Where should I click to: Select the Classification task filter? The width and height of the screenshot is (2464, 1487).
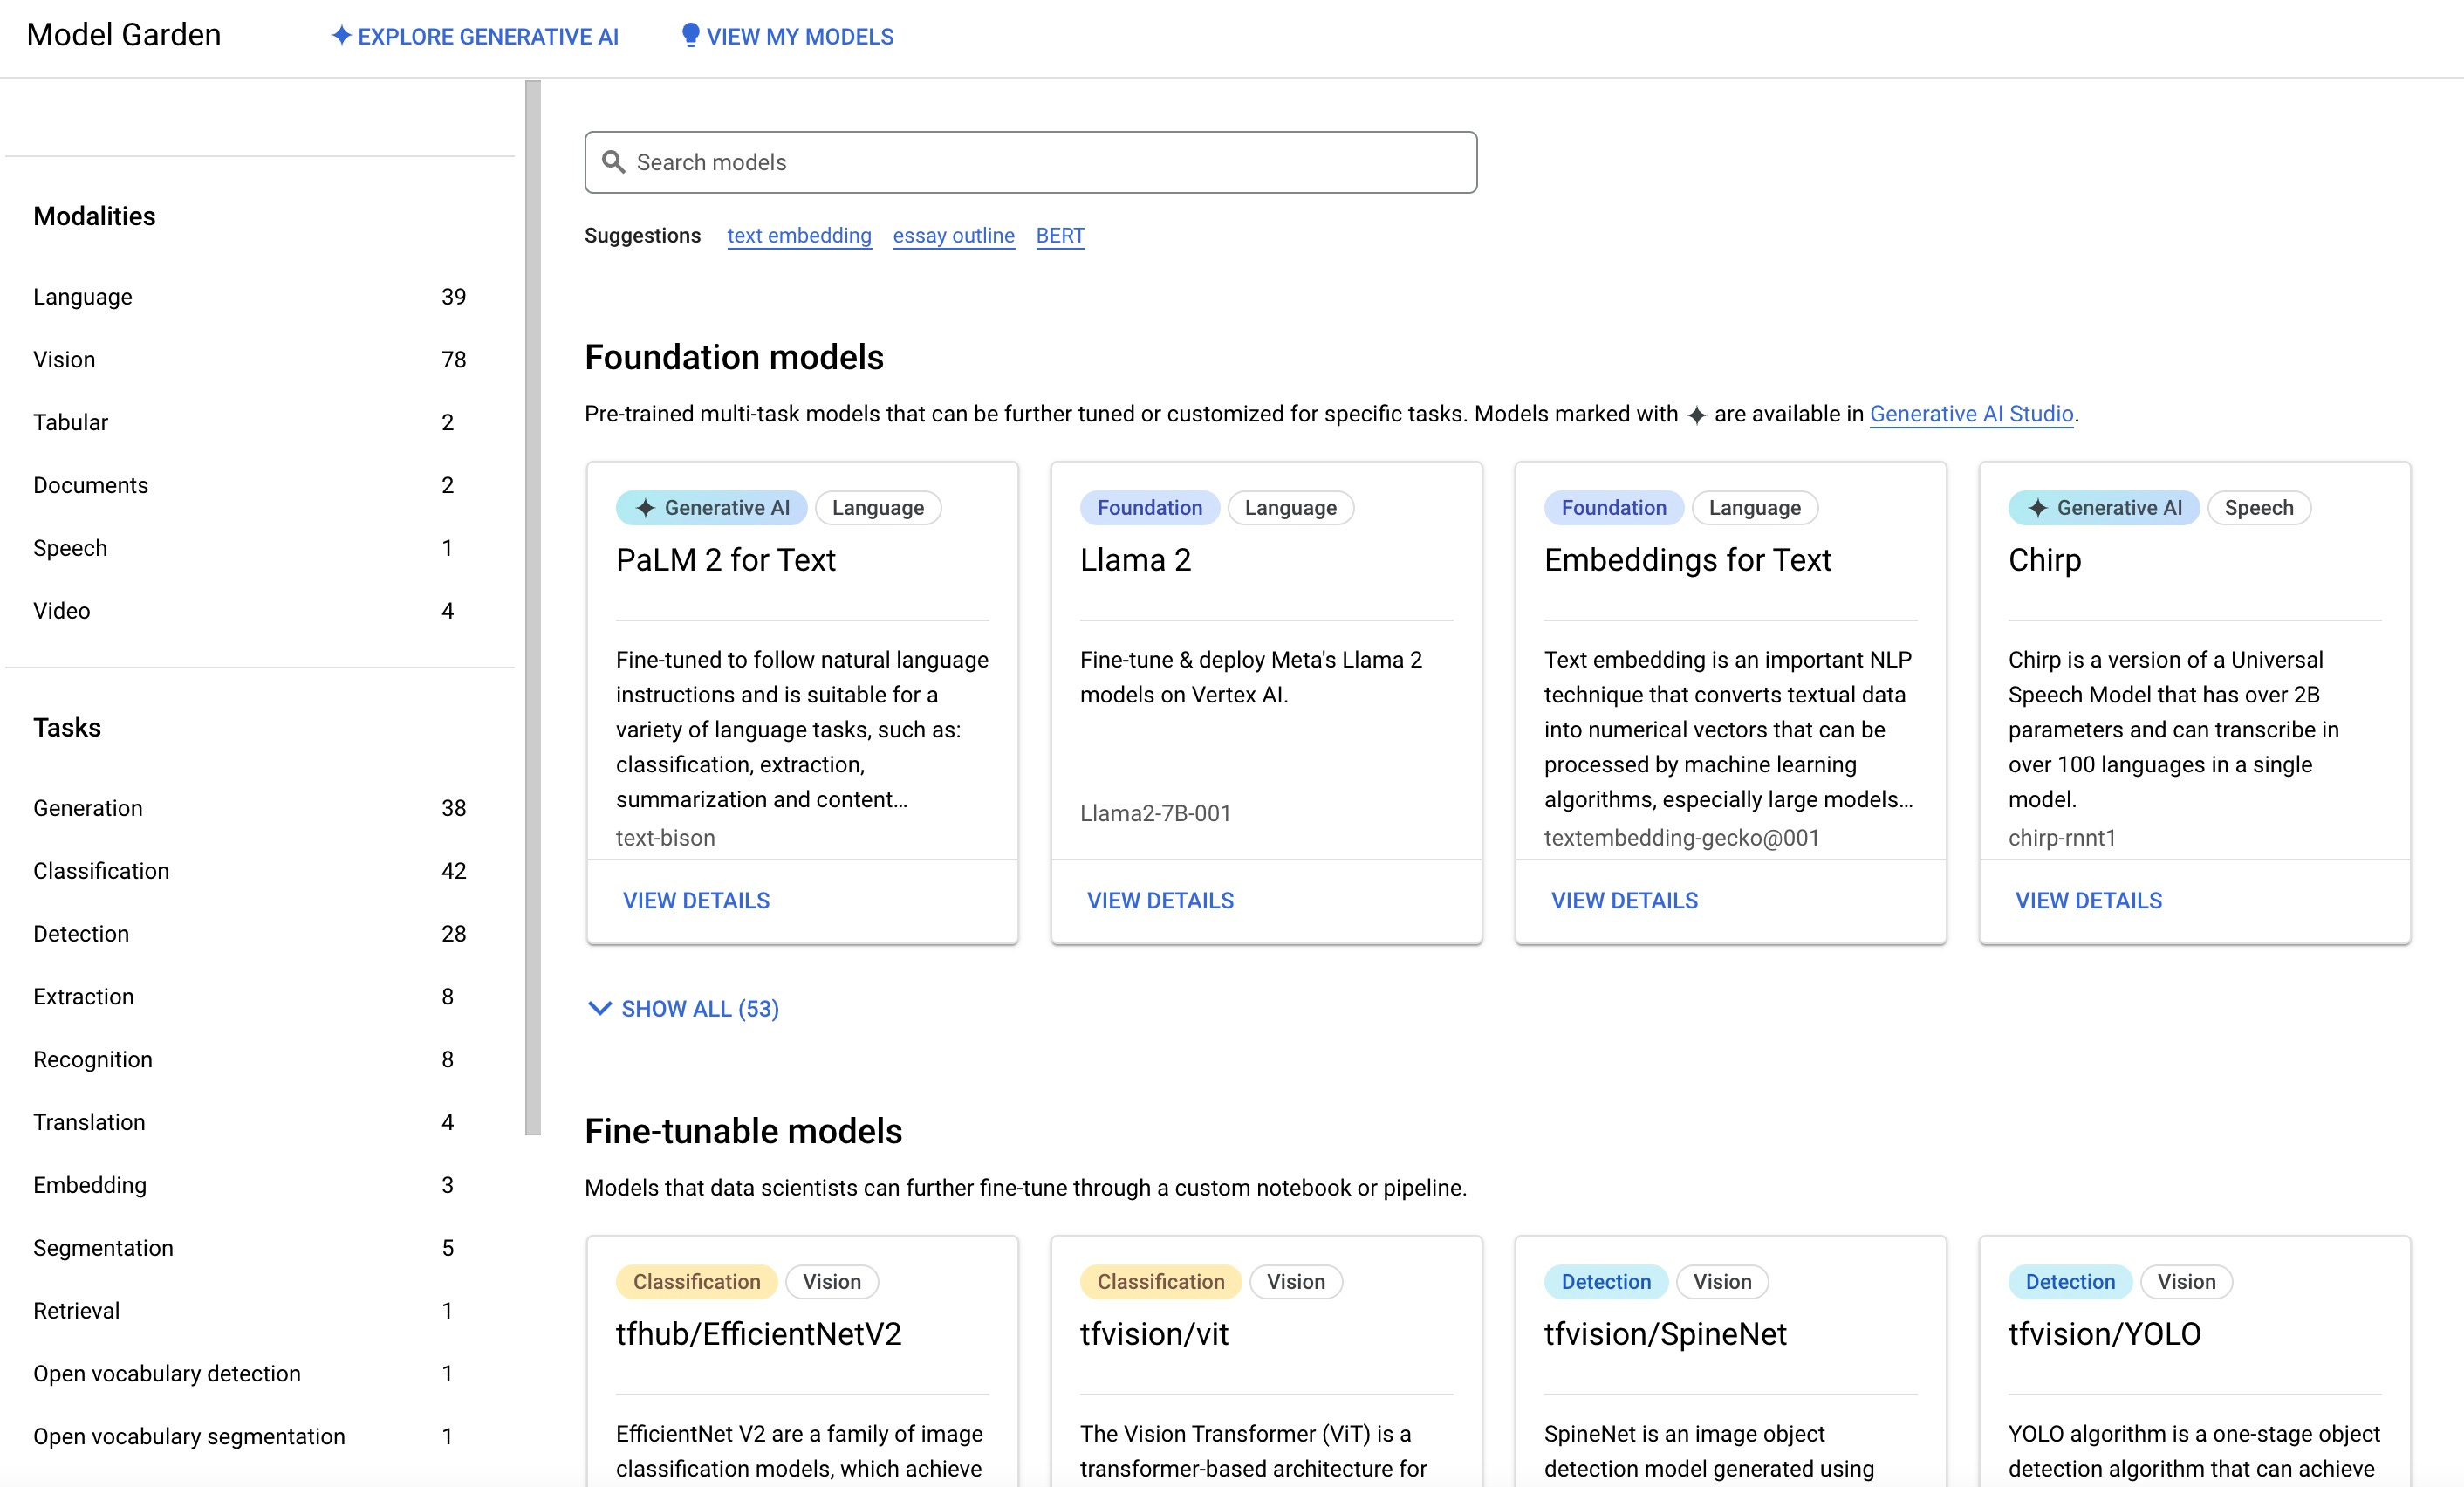(250, 871)
